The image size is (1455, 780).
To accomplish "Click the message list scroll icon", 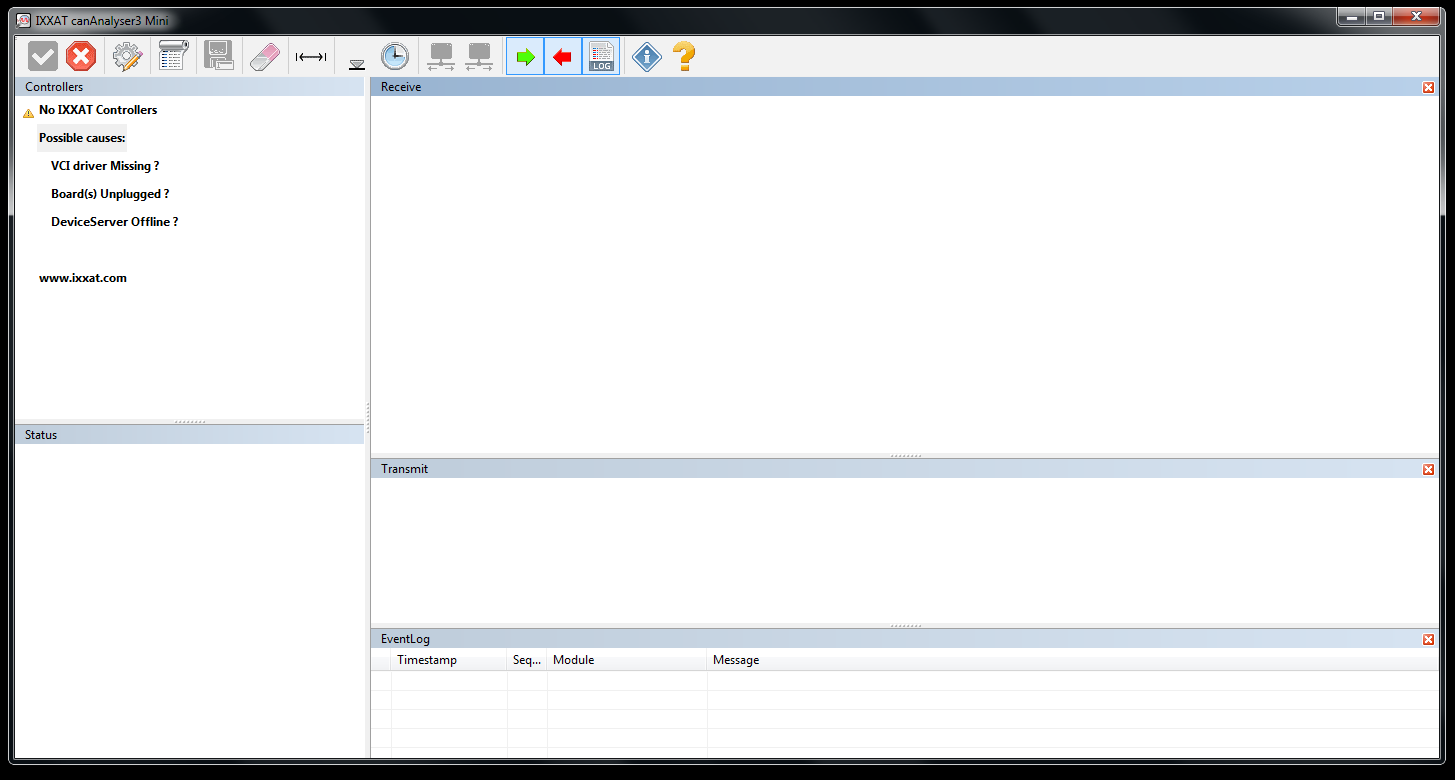I will [174, 57].
